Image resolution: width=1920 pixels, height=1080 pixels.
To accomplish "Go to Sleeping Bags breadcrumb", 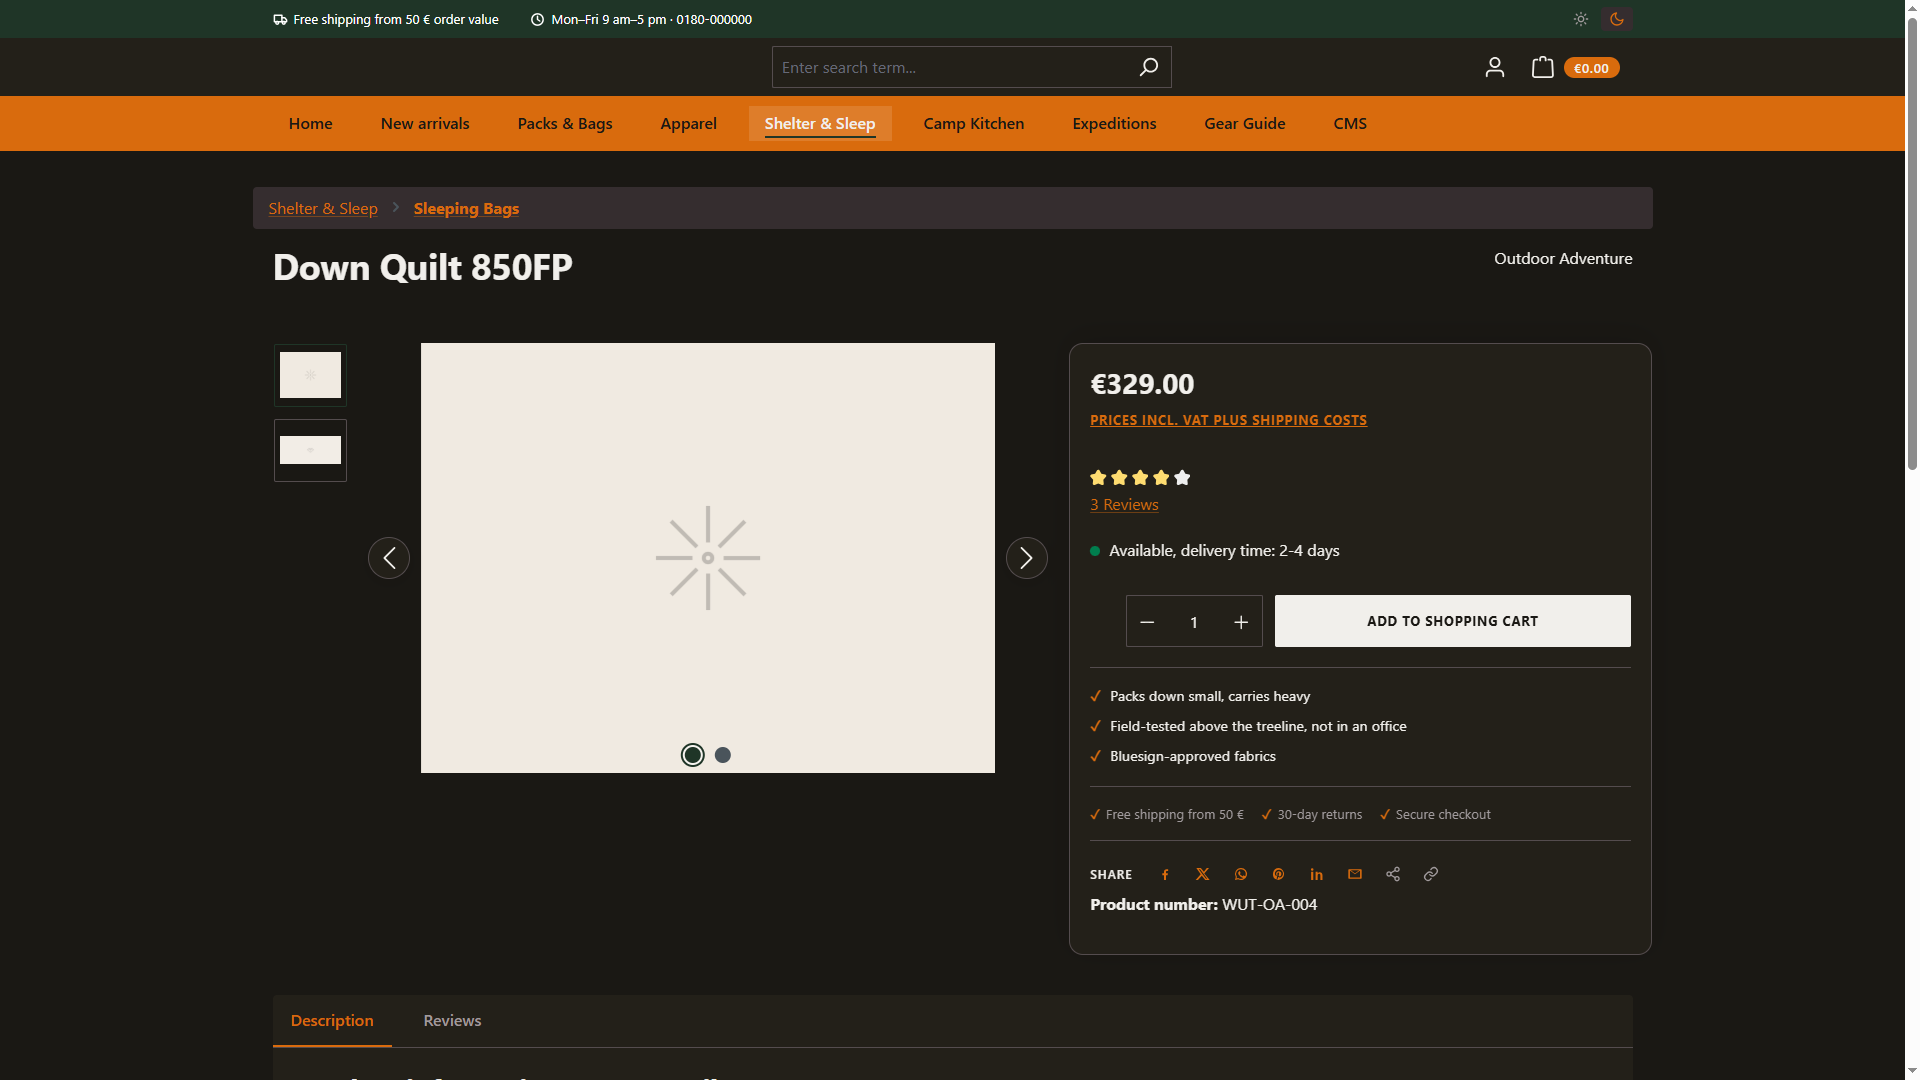I will pos(466,208).
